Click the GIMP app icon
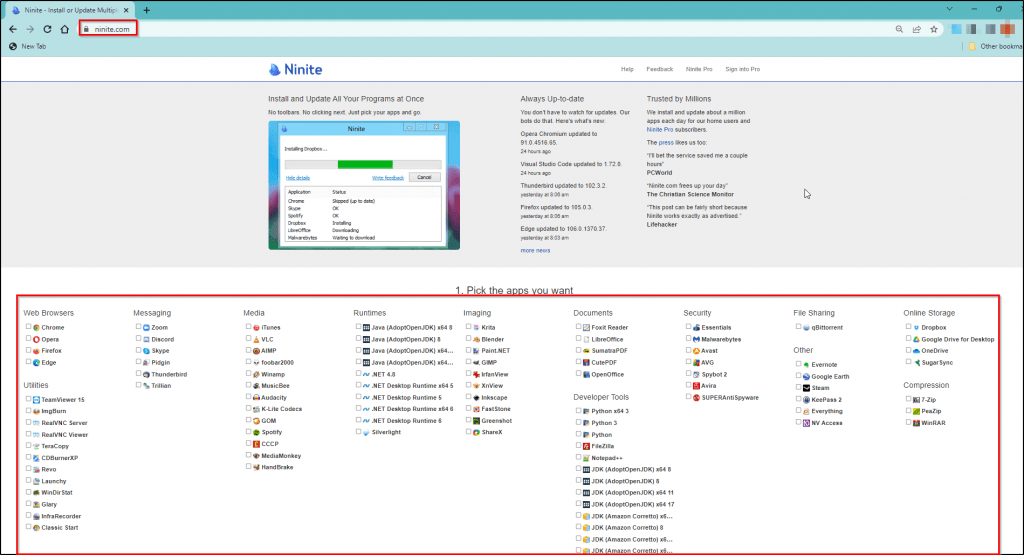The width and height of the screenshot is (1024, 555). (x=477, y=363)
